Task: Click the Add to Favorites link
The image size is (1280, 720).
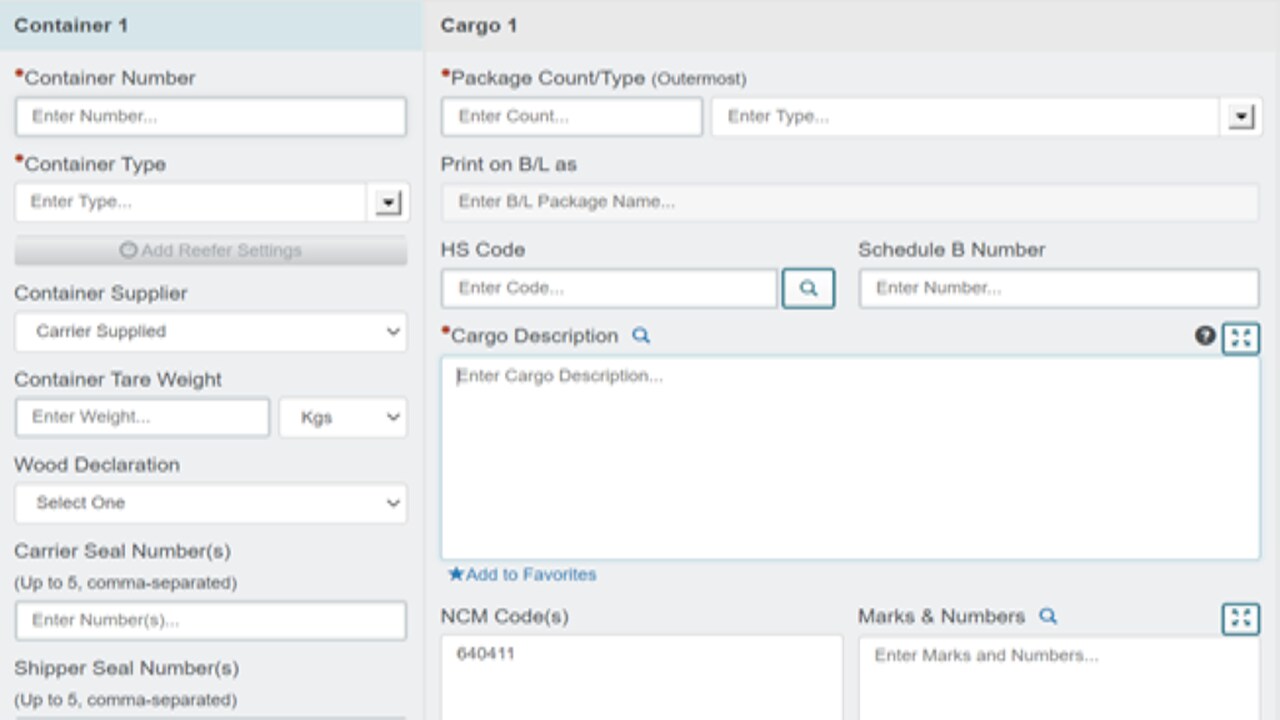Action: click(522, 574)
